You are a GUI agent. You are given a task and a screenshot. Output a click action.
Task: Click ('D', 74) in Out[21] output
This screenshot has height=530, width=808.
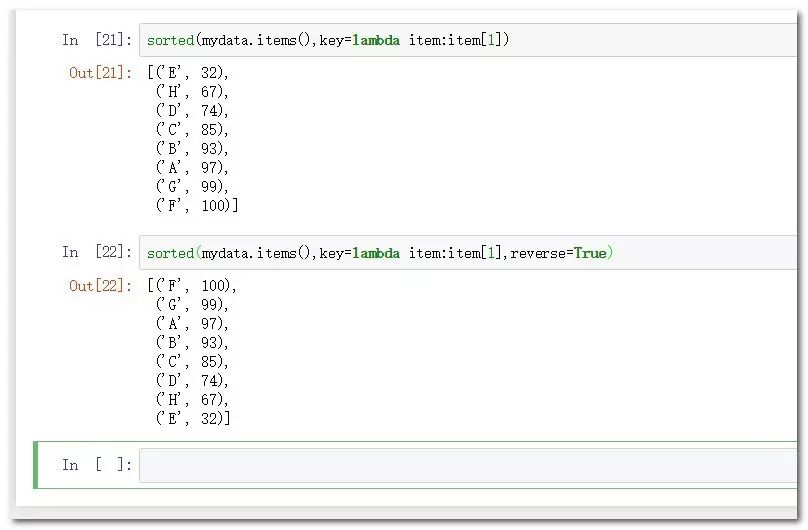pos(192,111)
